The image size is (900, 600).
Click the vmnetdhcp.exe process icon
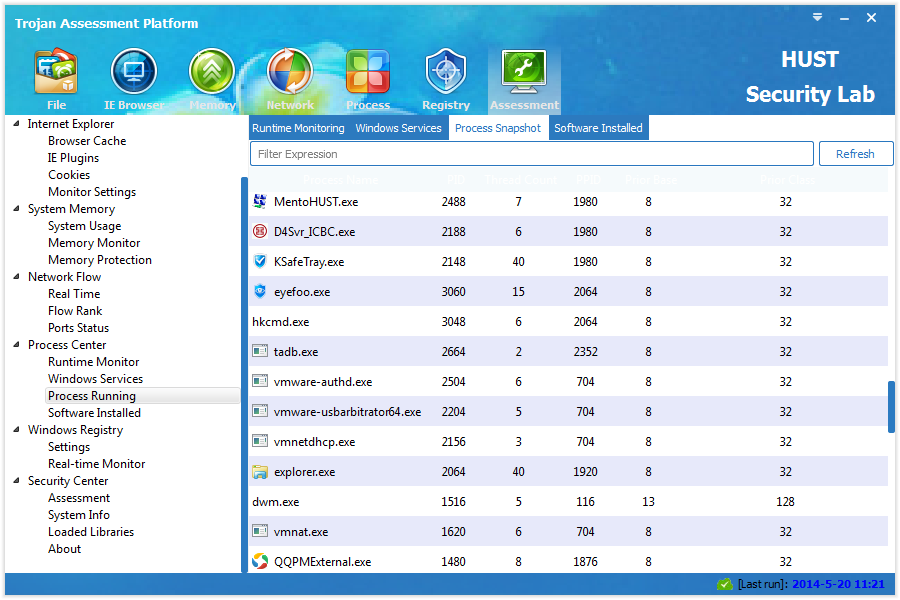[x=260, y=441]
